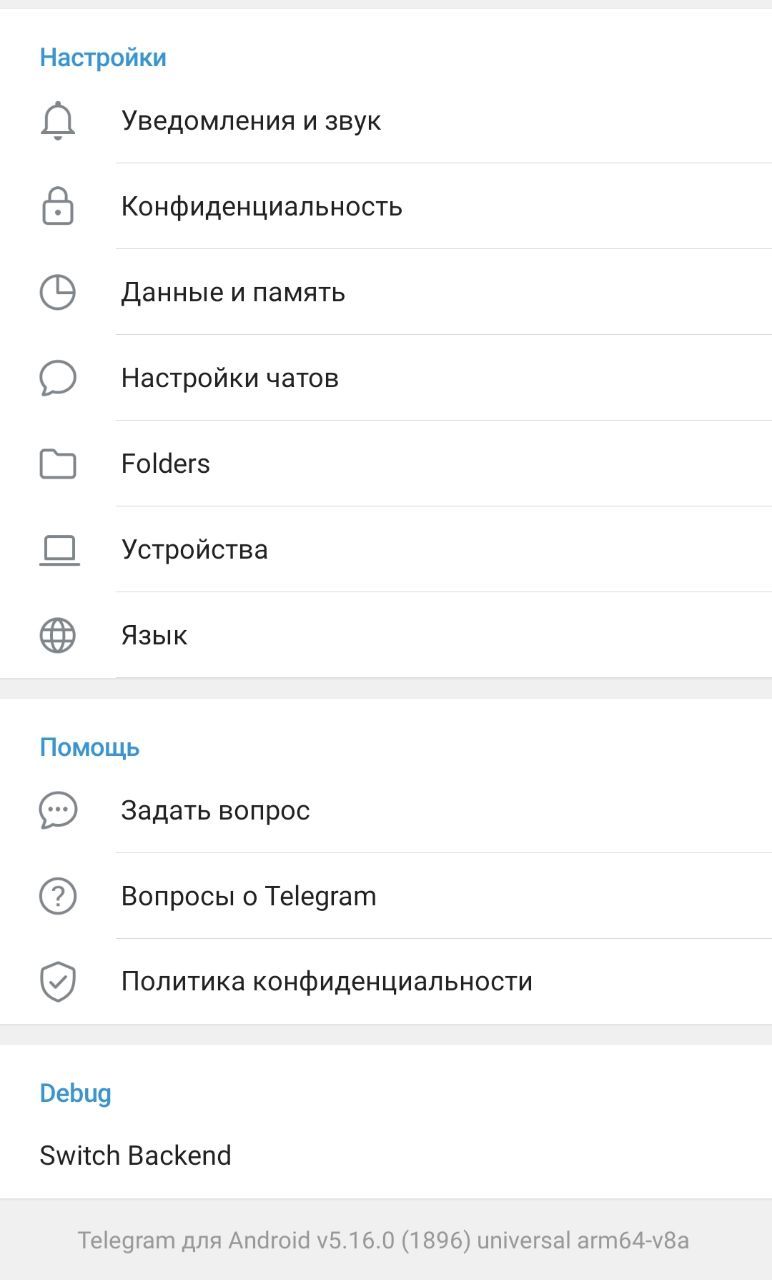This screenshot has width=772, height=1280.
Task: Tap the ask-a-question speech bubble icon
Action: 58,810
